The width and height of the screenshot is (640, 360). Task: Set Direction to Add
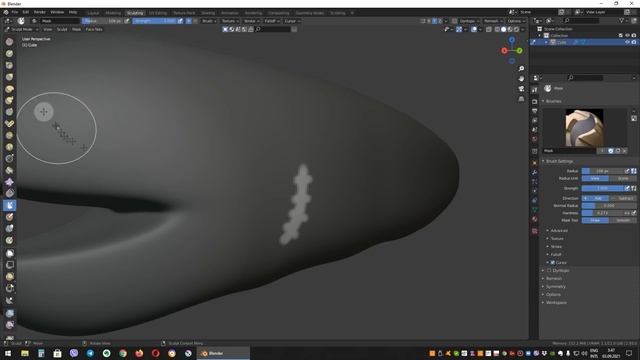point(595,198)
